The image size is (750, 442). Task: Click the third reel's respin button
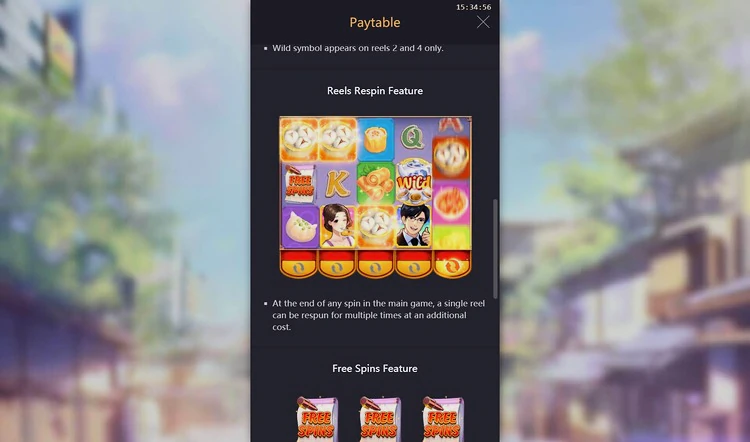(x=375, y=265)
